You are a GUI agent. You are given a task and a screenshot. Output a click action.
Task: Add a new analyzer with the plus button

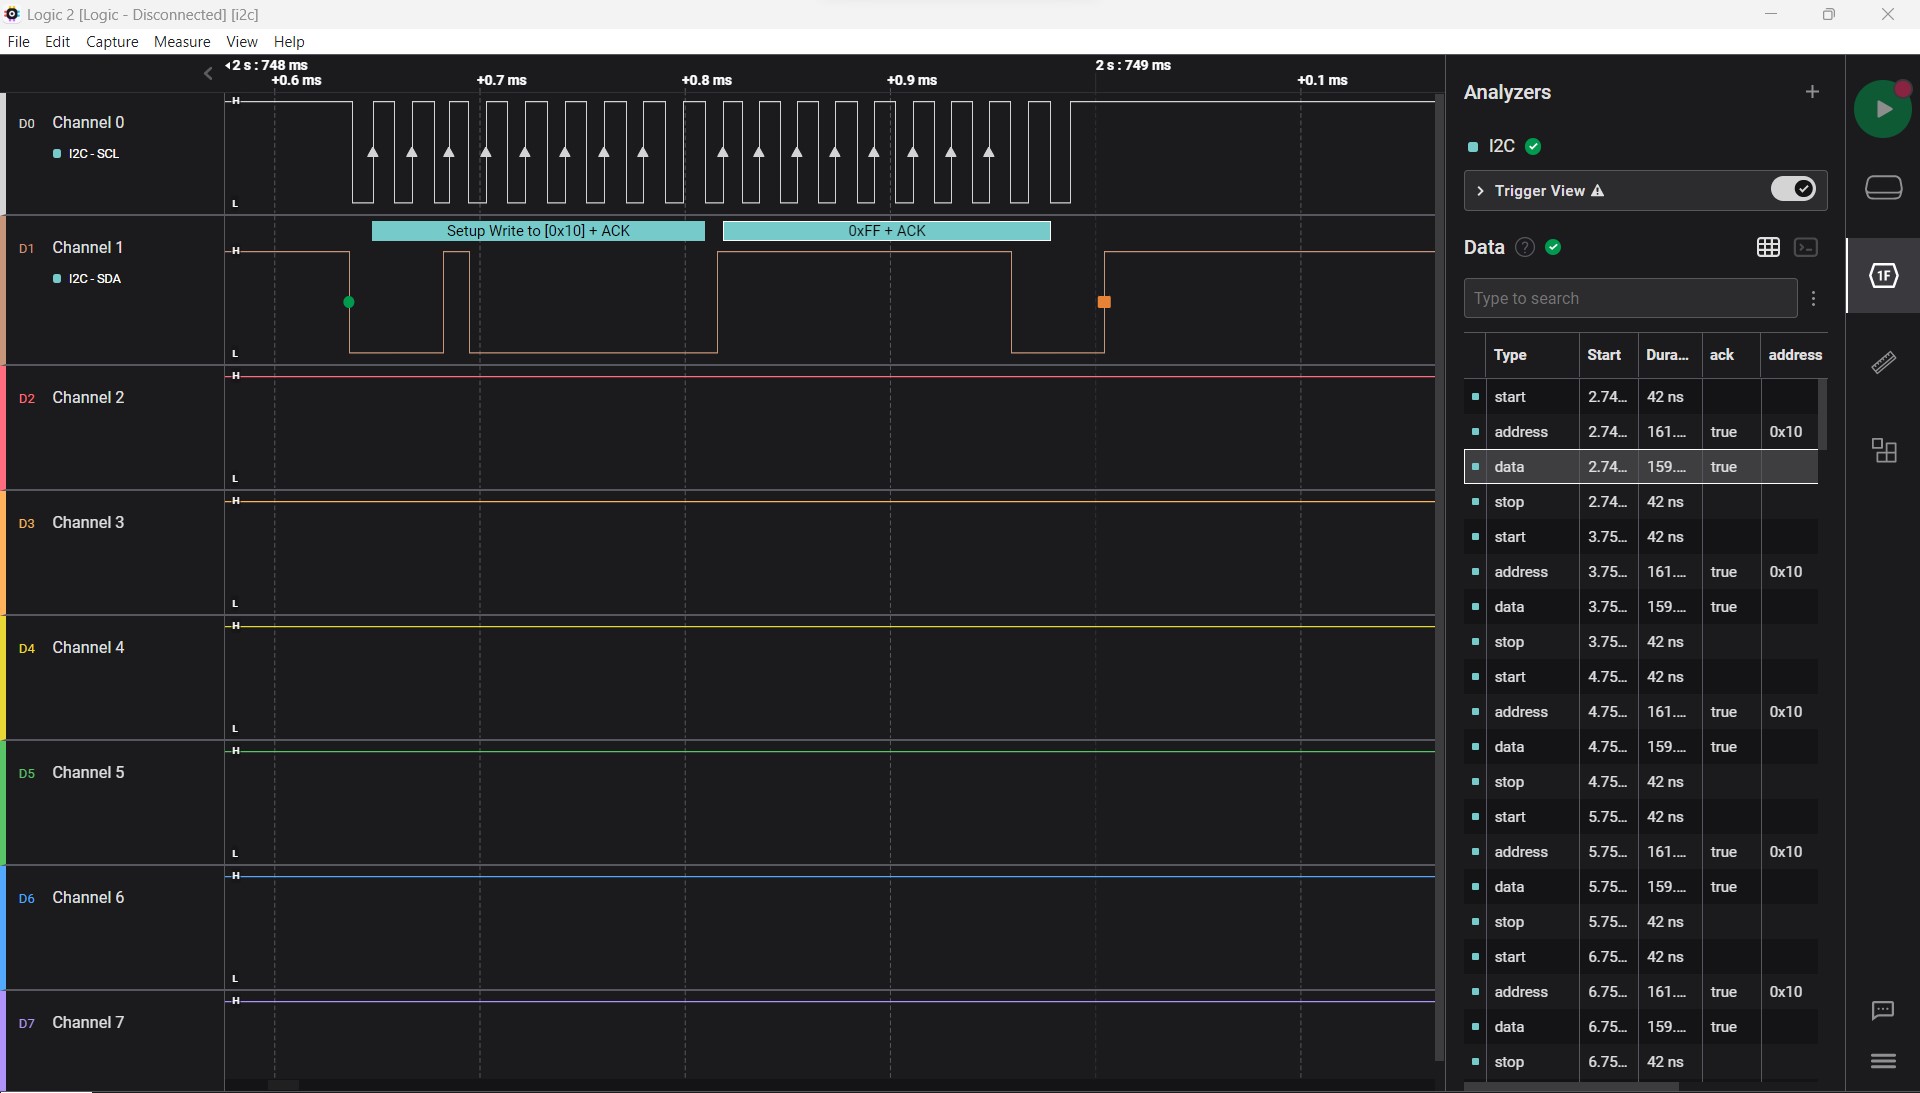coord(1813,92)
